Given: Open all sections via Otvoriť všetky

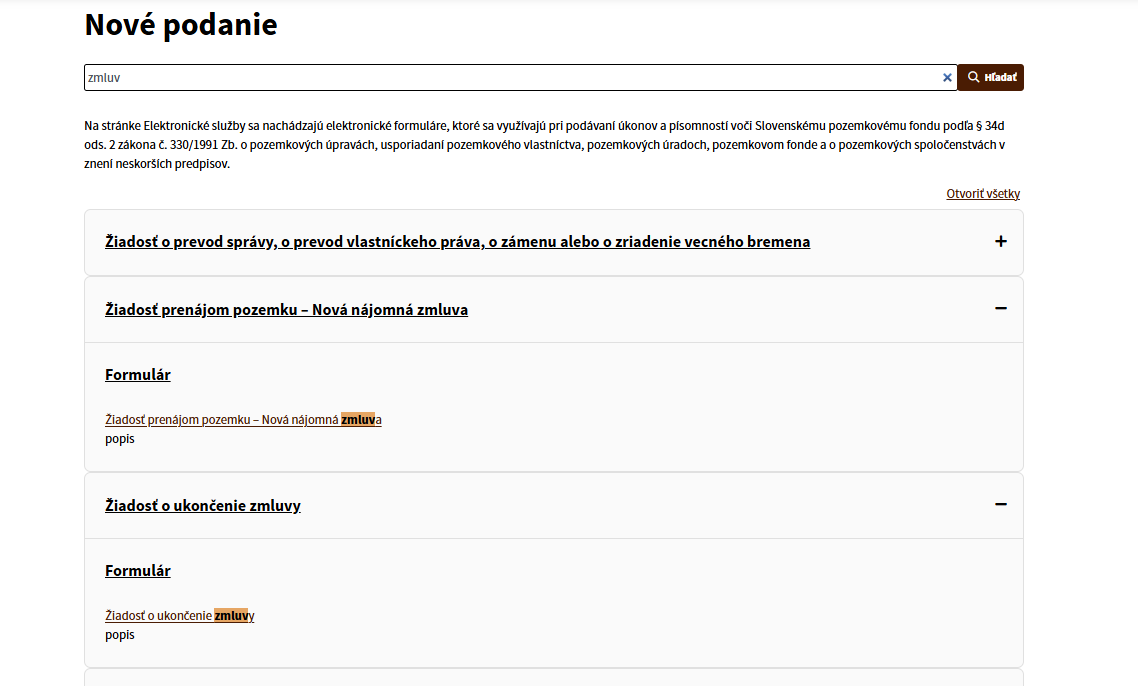Looking at the screenshot, I should pos(983,194).
